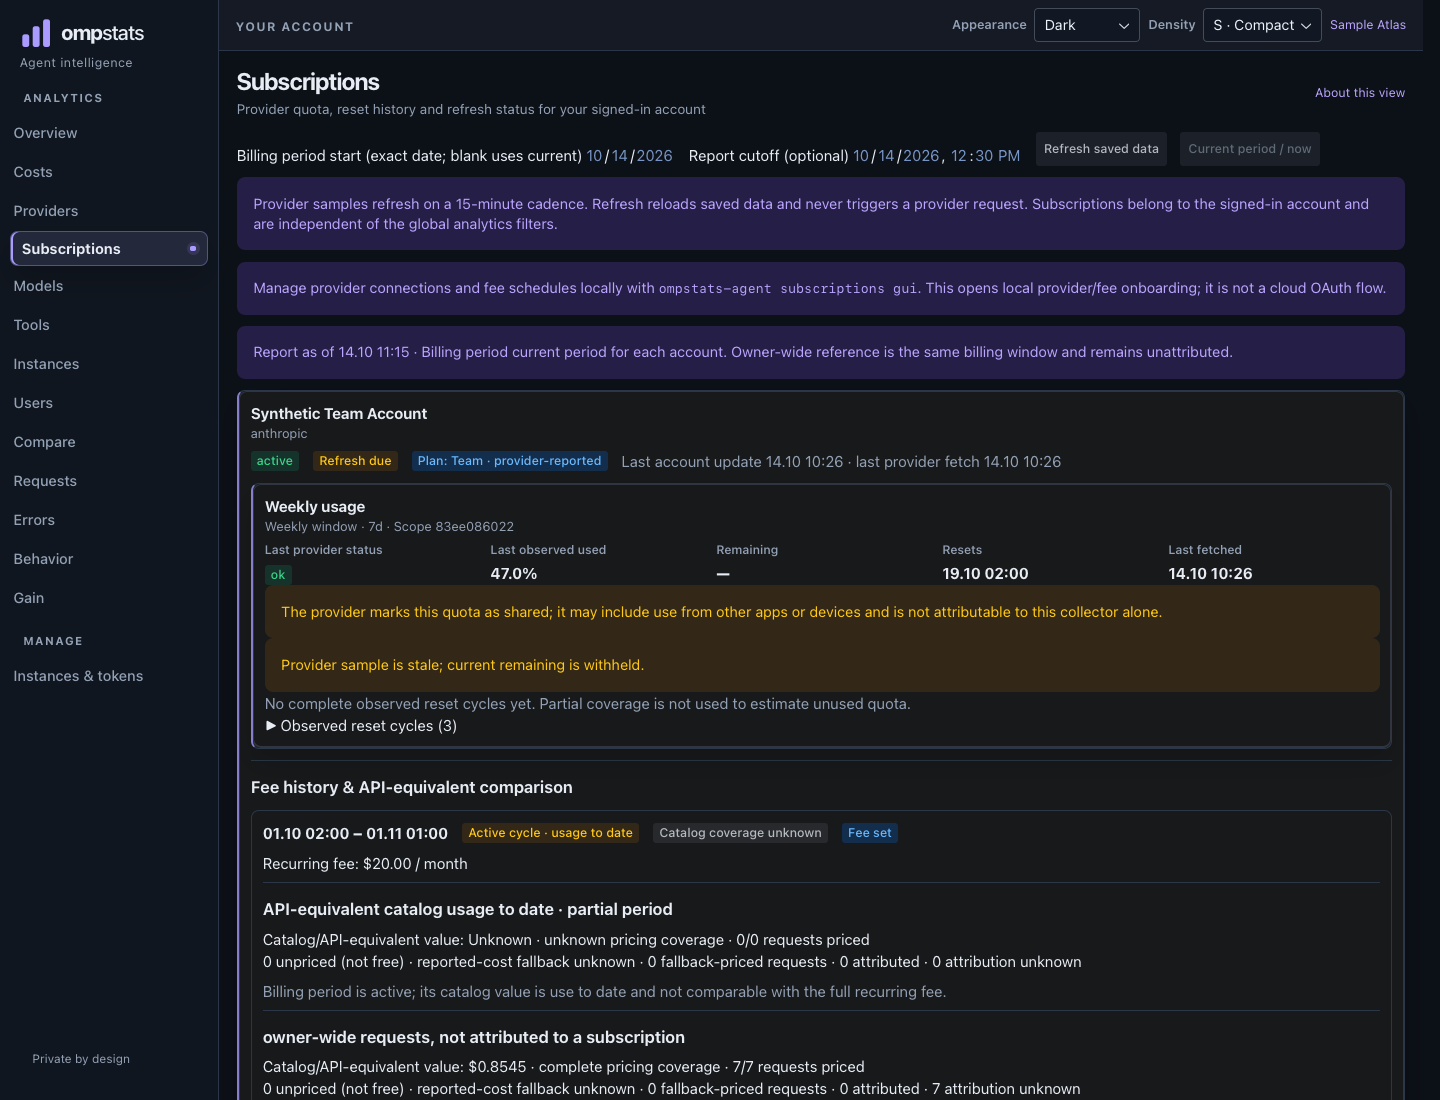Click the Fee set badge
1440x1100 pixels.
(x=869, y=833)
